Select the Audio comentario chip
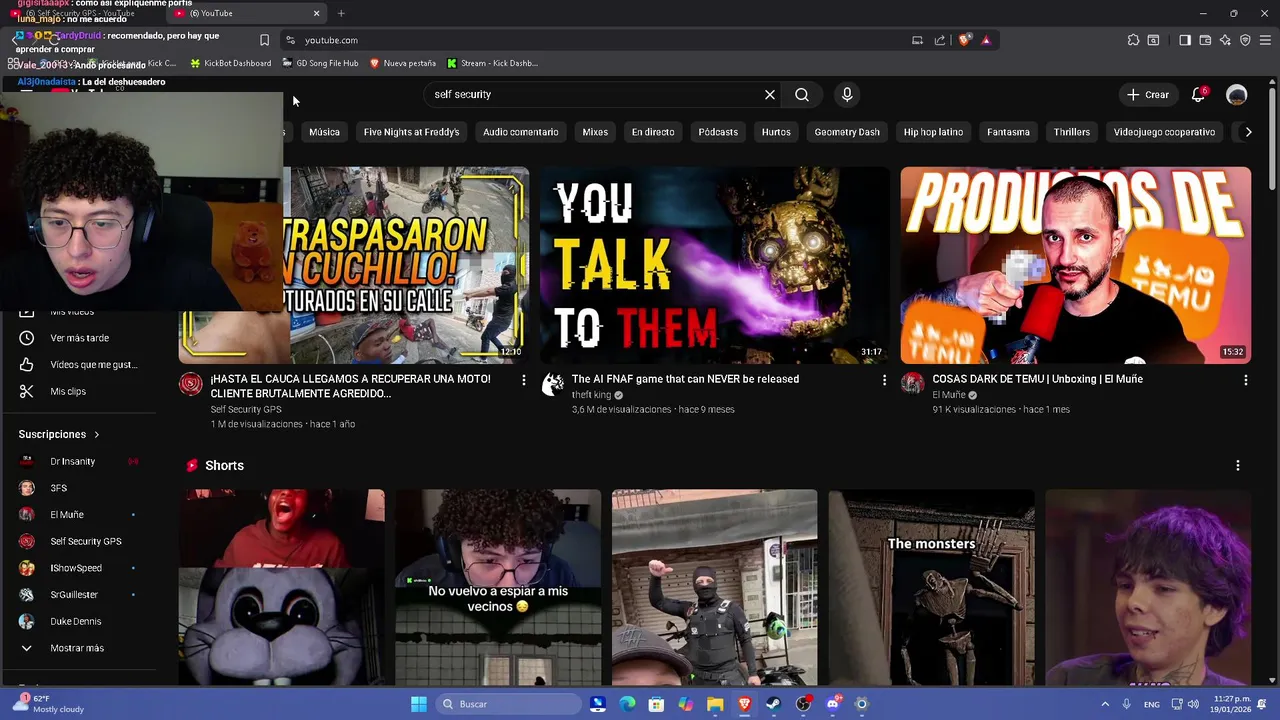Screen dimensions: 1280x720 tap(520, 132)
